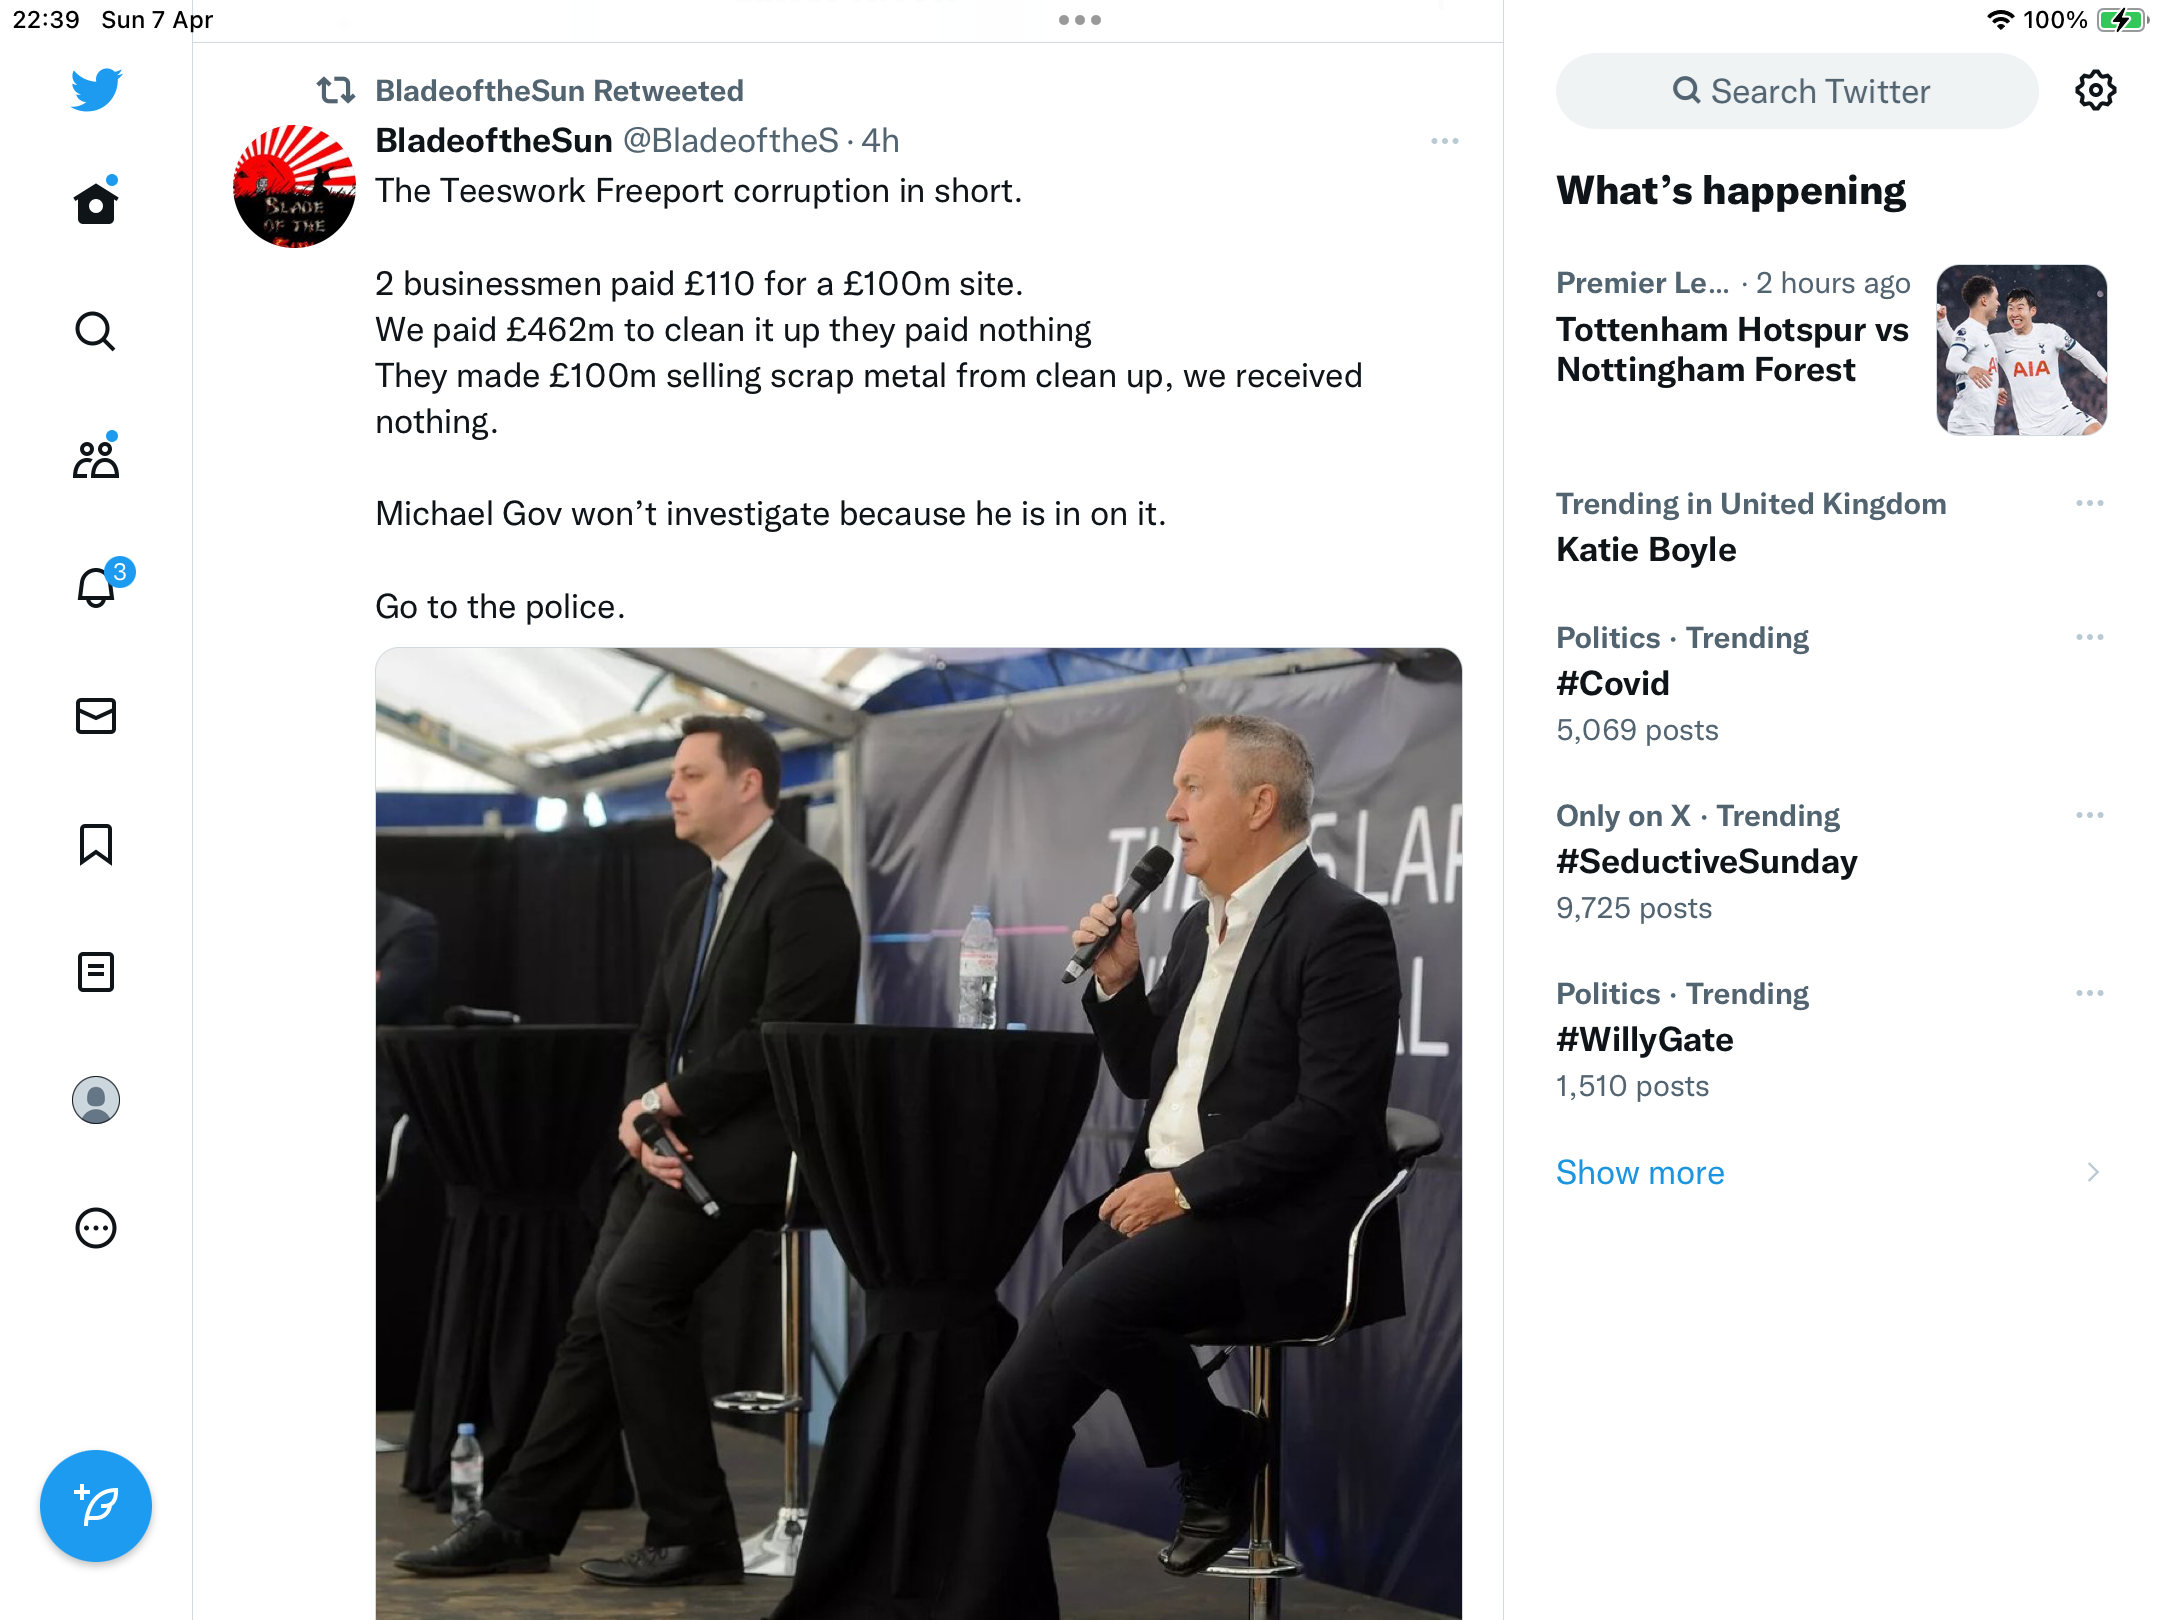Open tweet options three-dot menu
This screenshot has height=1620, width=2160.
(1445, 141)
